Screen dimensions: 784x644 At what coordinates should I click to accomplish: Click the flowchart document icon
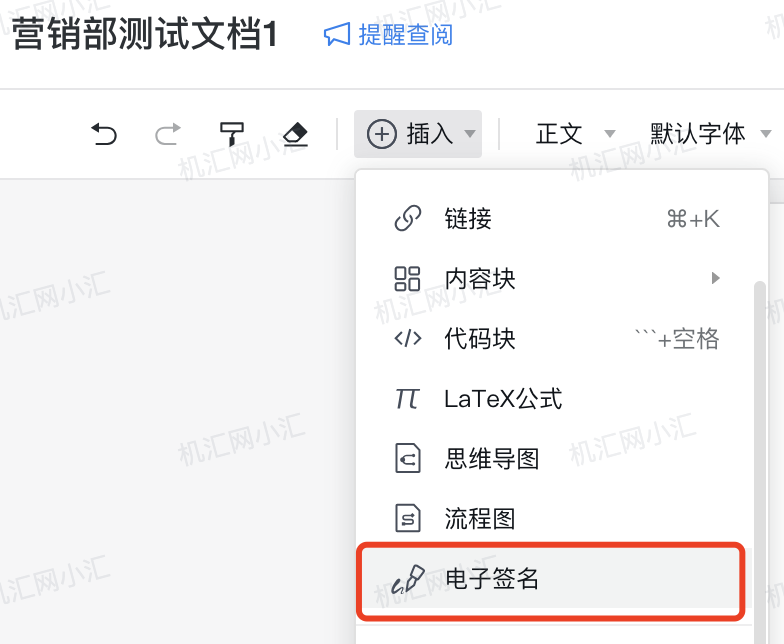coord(408,518)
